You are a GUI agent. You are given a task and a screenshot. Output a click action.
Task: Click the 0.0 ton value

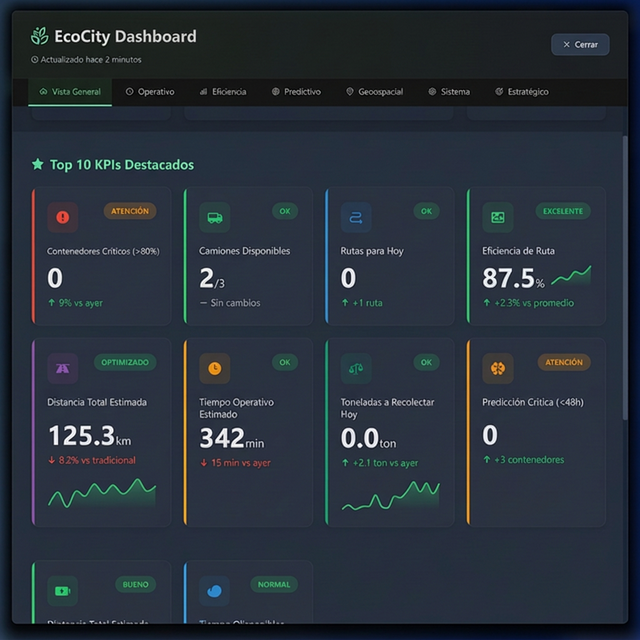(368, 438)
